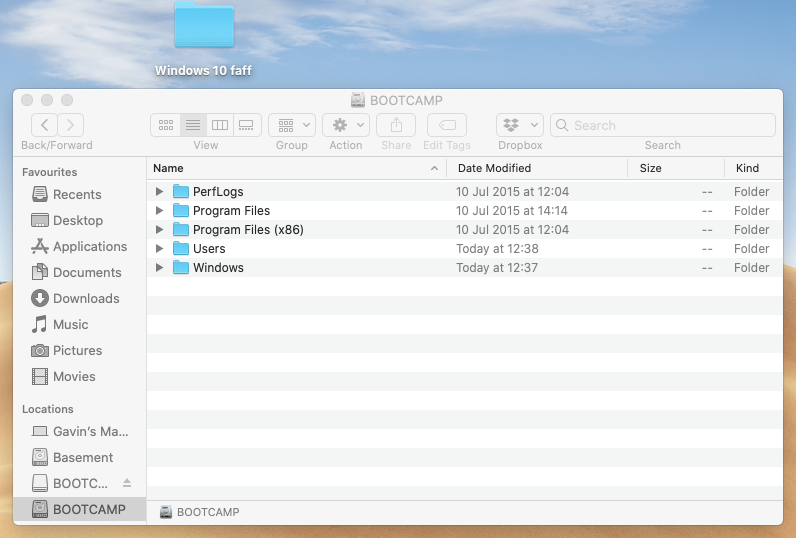Click in the Search field
This screenshot has width=796, height=538.
point(662,125)
